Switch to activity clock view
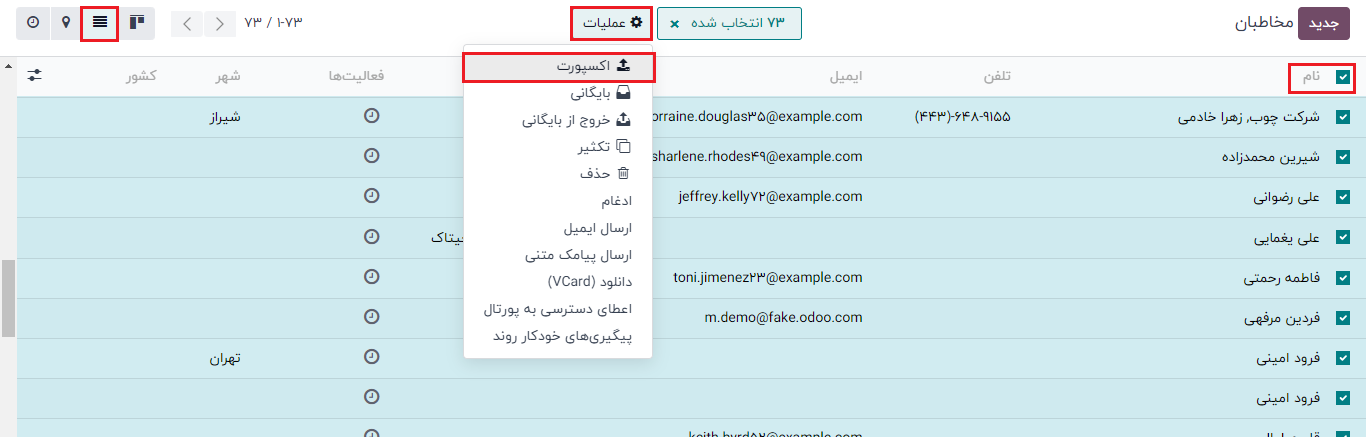 (33, 22)
